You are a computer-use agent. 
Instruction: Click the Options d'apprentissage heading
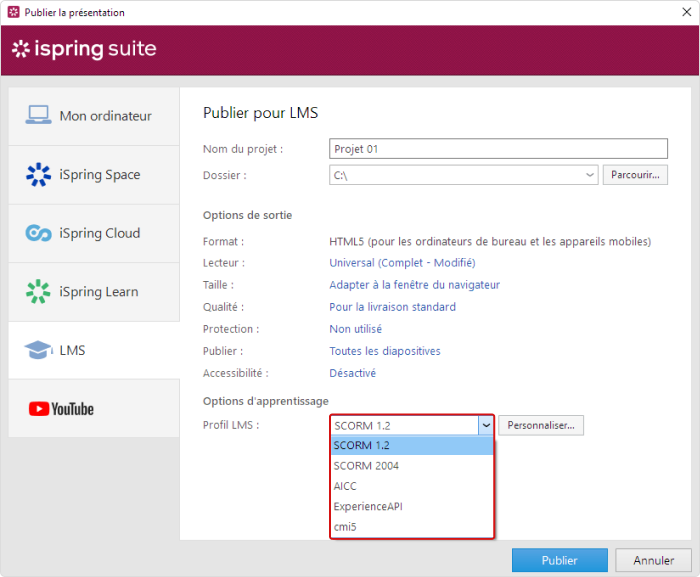pyautogui.click(x=266, y=401)
